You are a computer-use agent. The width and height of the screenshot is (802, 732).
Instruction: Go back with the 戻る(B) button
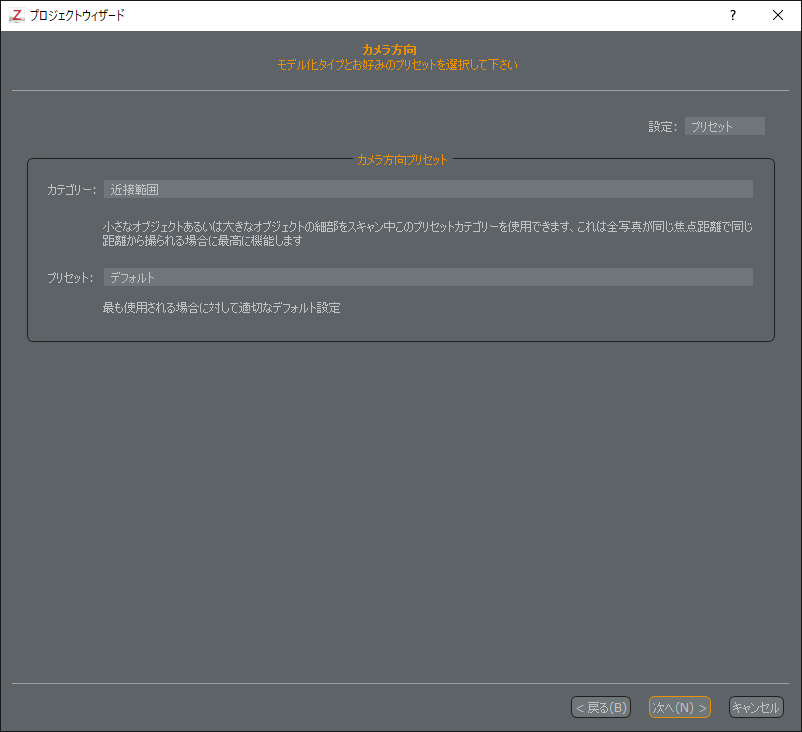pyautogui.click(x=600, y=707)
